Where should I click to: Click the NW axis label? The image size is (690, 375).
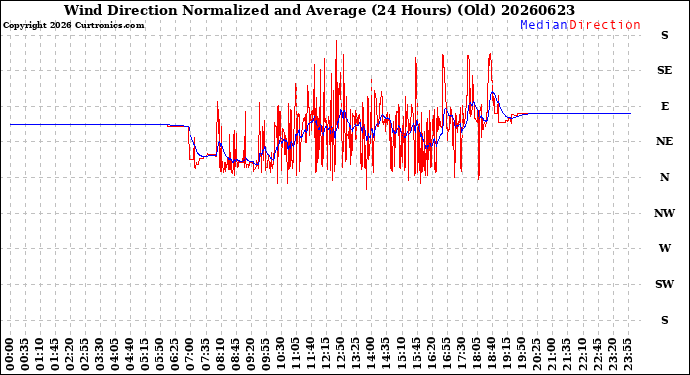(x=664, y=213)
